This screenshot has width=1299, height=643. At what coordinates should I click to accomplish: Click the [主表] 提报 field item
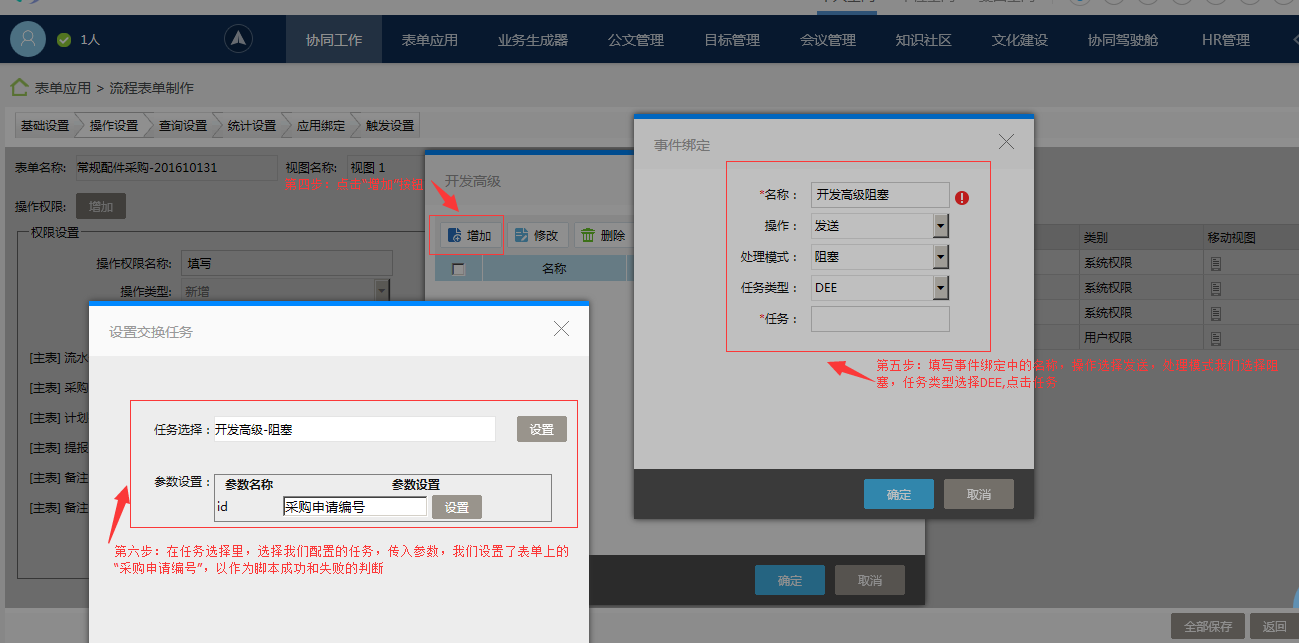59,447
